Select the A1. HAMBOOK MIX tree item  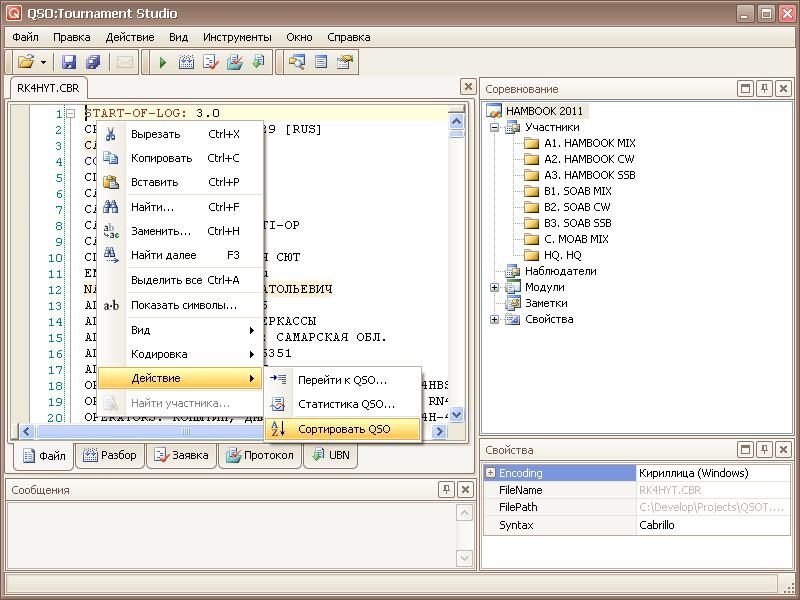[x=589, y=143]
